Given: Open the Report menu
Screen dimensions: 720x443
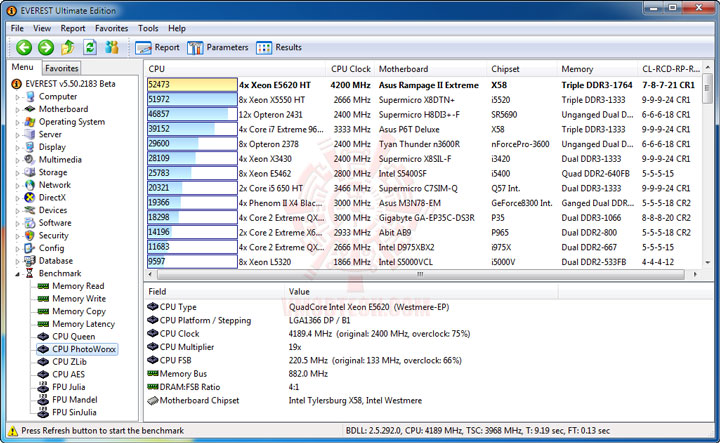Looking at the screenshot, I should click(73, 28).
